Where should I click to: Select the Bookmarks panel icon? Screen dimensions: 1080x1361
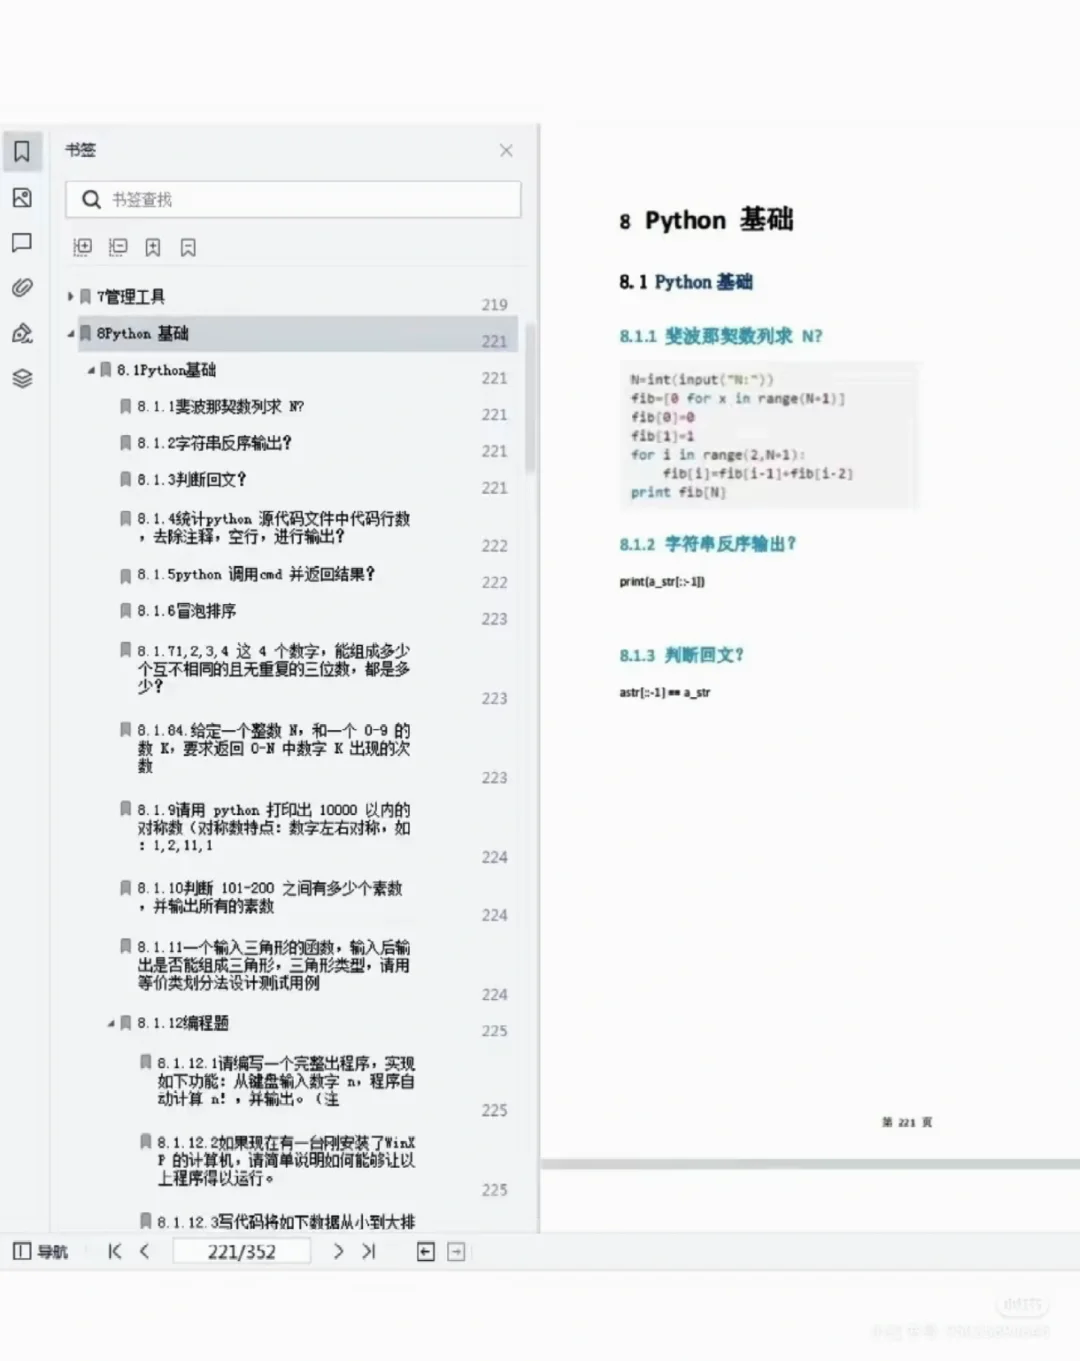pyautogui.click(x=22, y=151)
